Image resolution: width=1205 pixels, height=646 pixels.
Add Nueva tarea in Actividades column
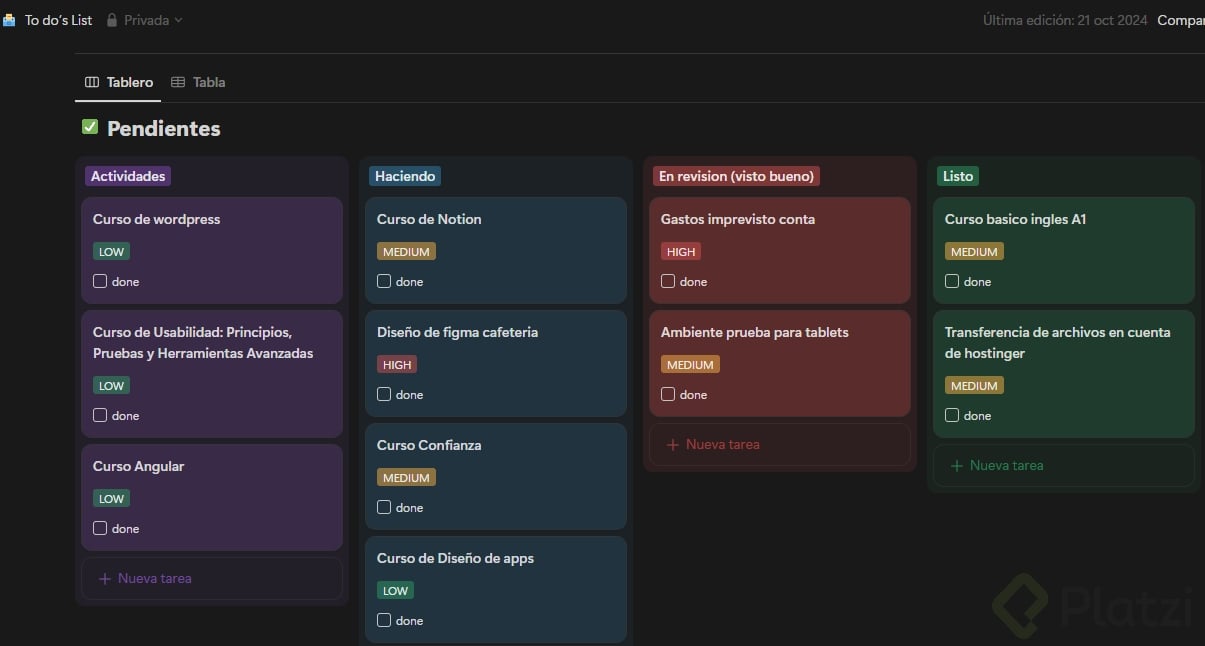[x=154, y=578]
